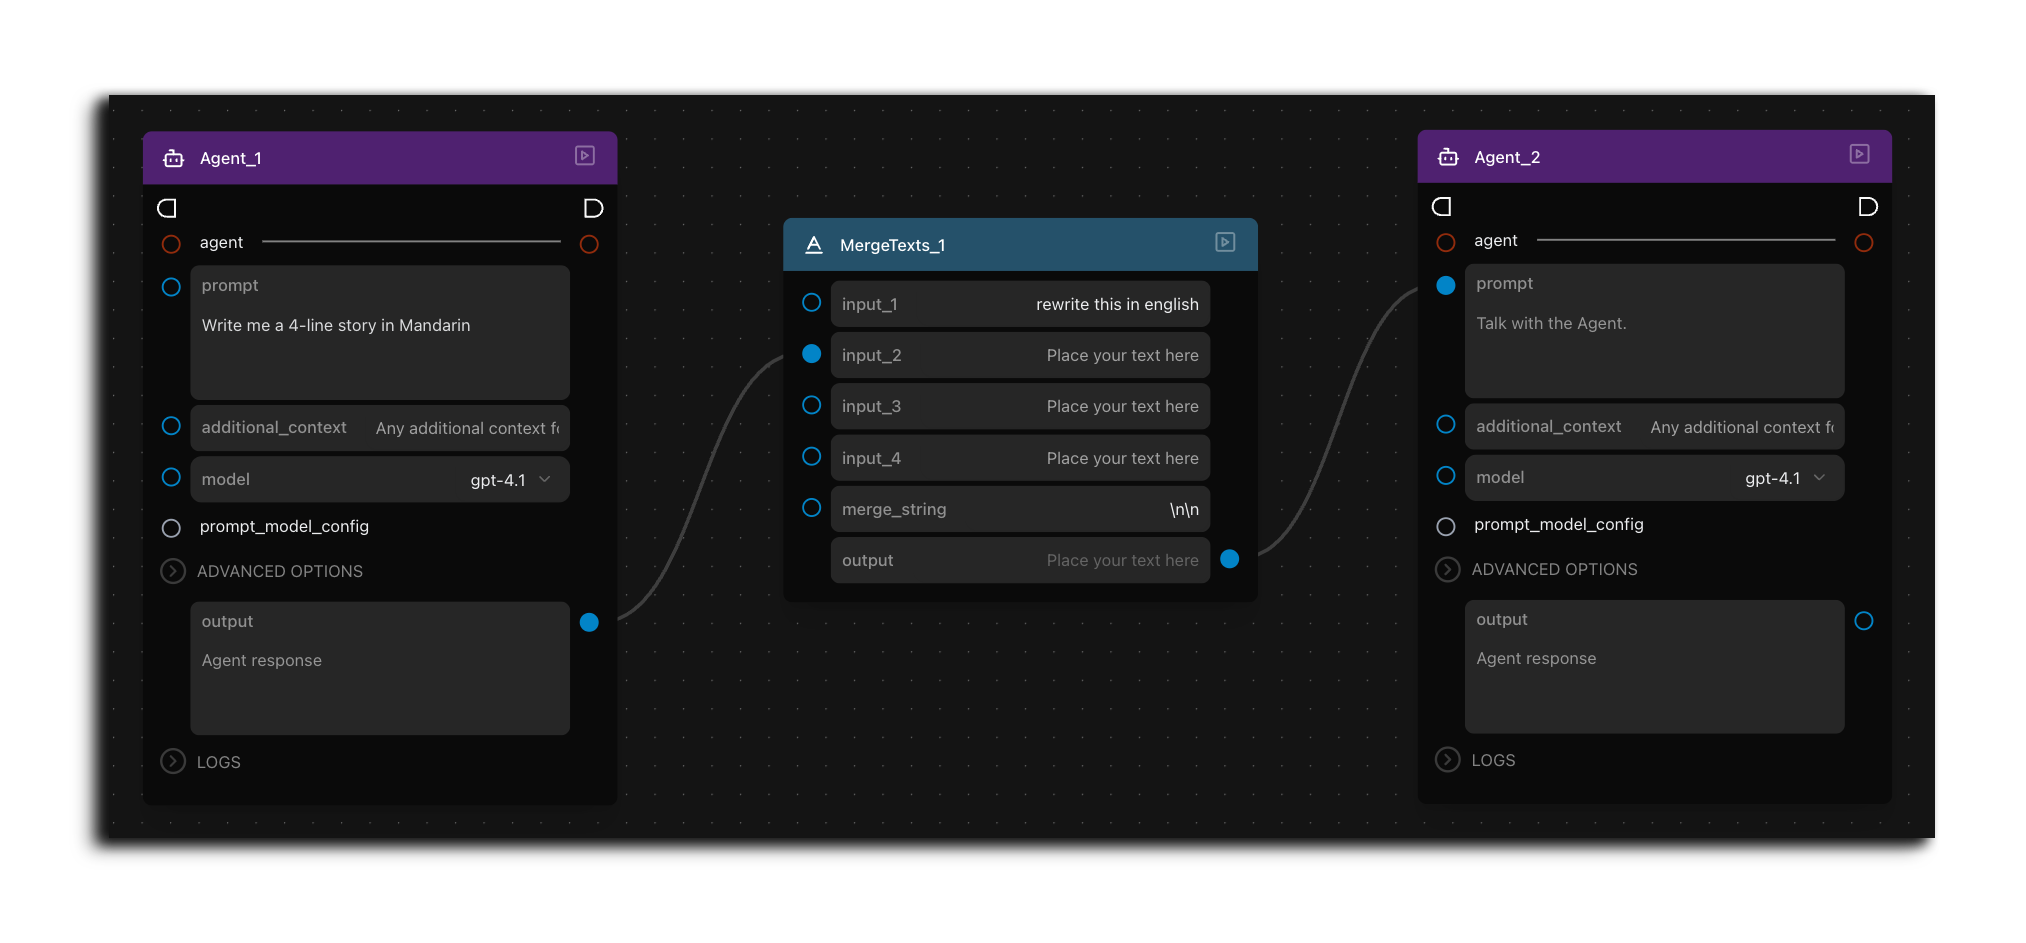This screenshot has width=2026, height=943.
Task: Run the MergeTexts_1 node play icon
Action: coord(1225,243)
